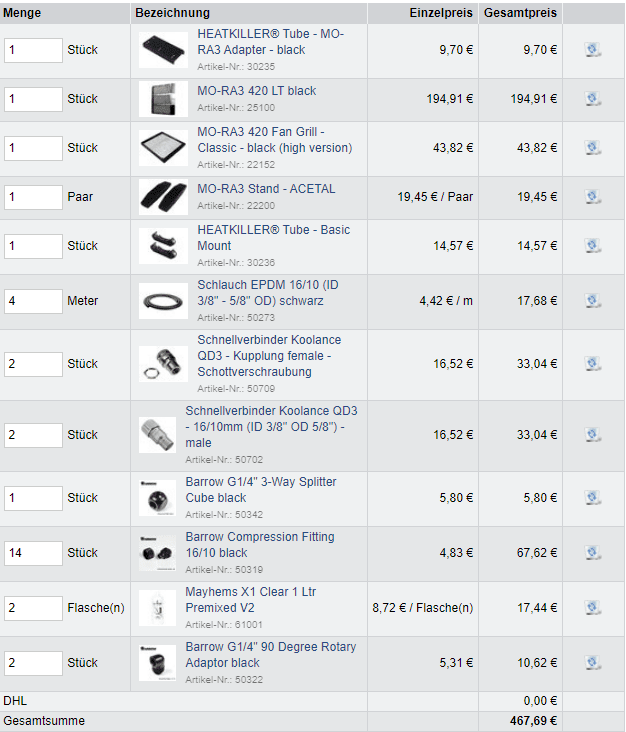Click refresh icon for Koolance QD3 male row
The width and height of the screenshot is (626, 732).
tap(593, 435)
